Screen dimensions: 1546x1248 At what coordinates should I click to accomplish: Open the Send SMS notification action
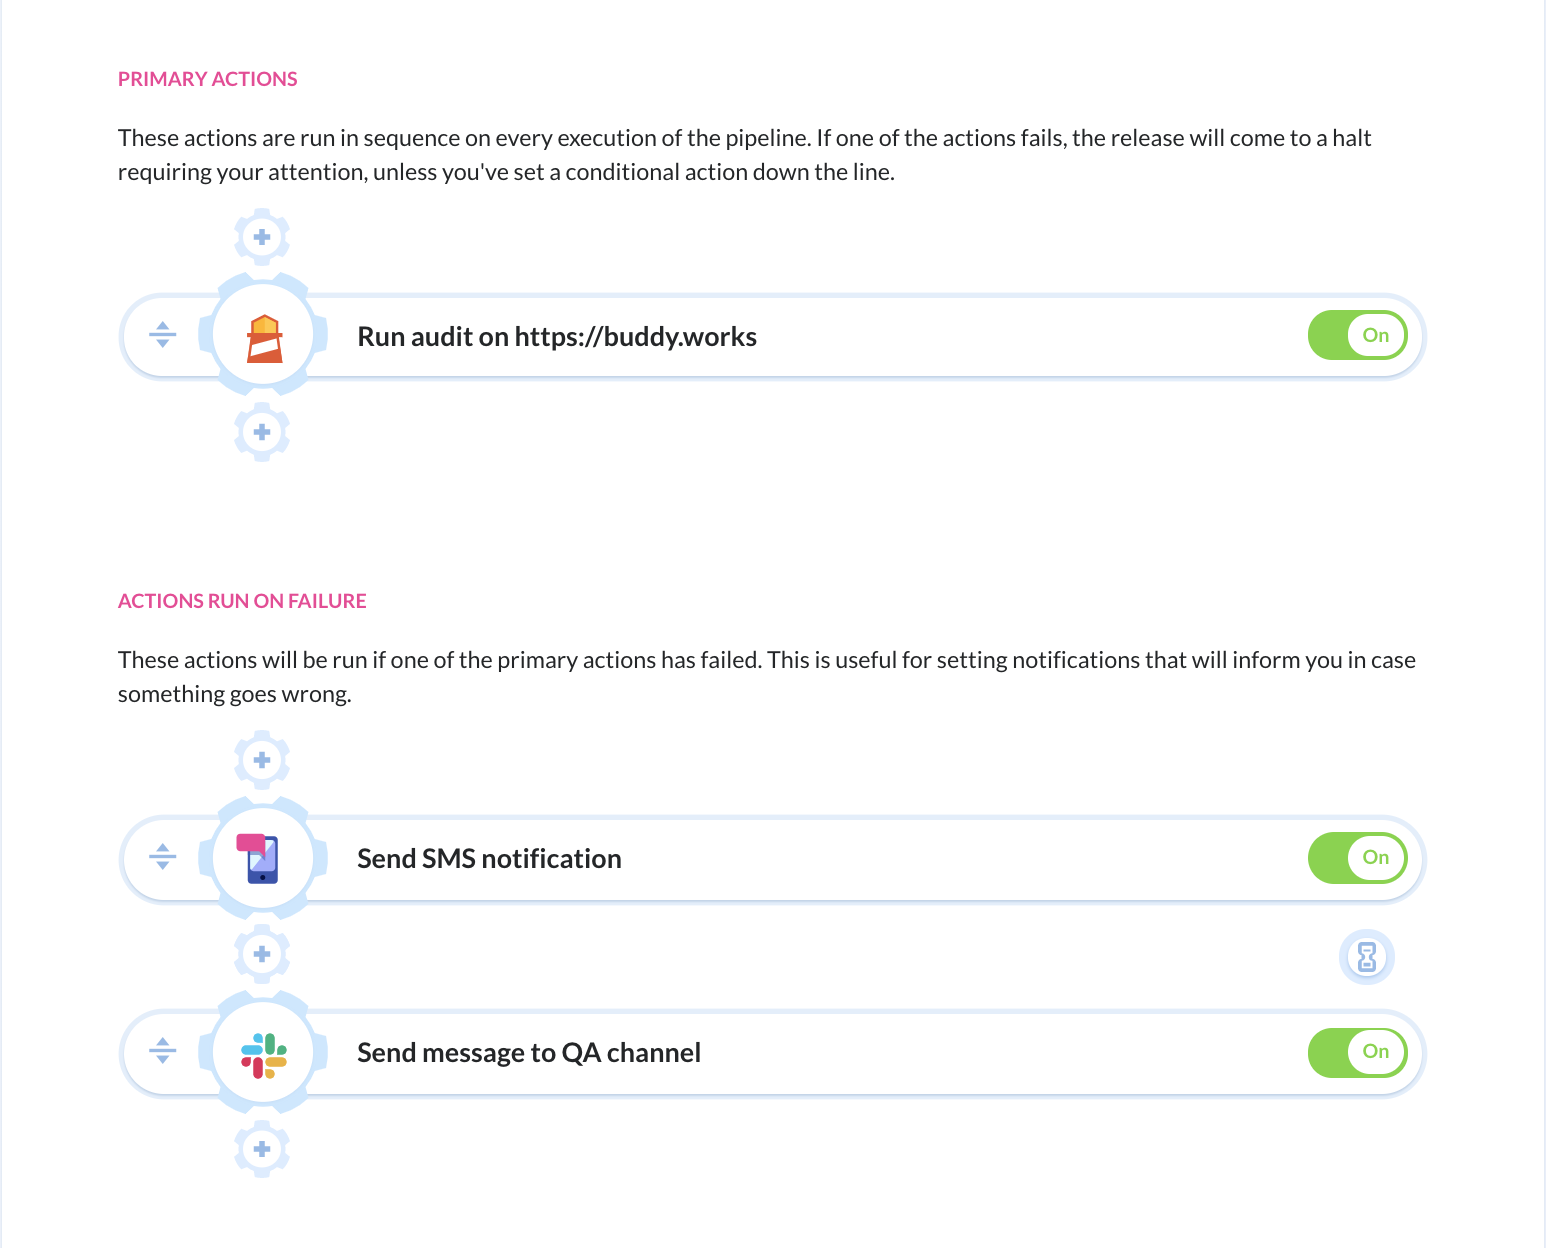pyautogui.click(x=489, y=859)
